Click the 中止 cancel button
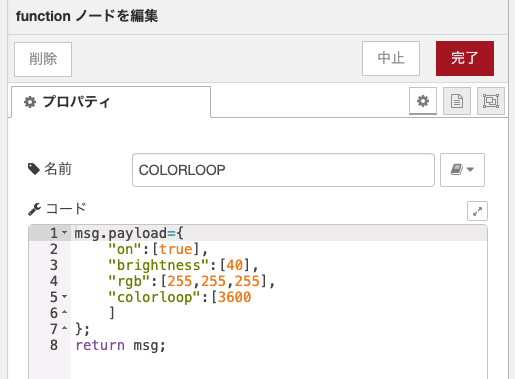Screen dimensions: 515x379 click(391, 58)
